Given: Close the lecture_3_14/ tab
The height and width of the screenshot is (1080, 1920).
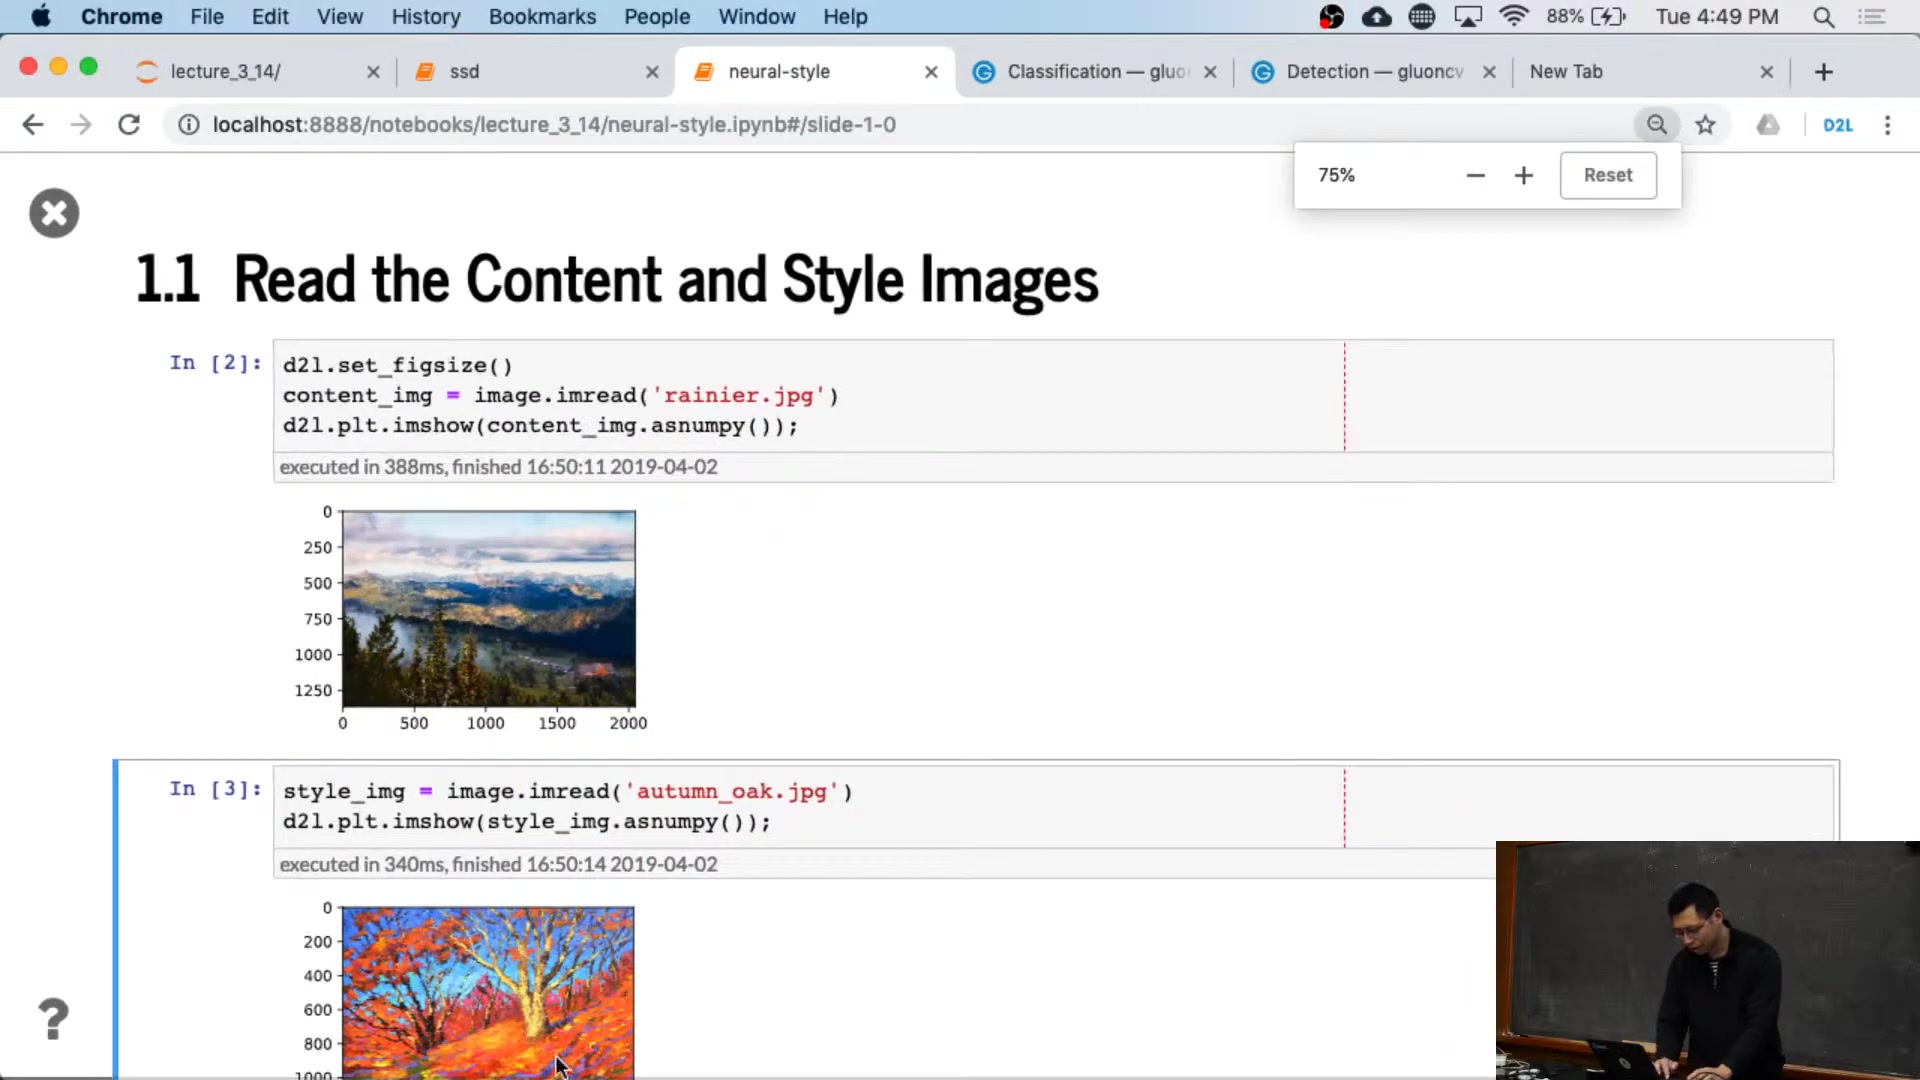Looking at the screenshot, I should point(373,72).
